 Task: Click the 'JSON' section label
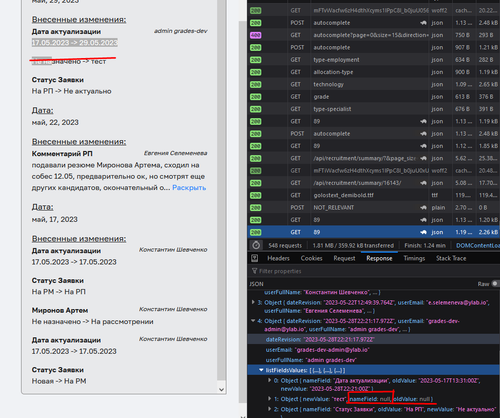pyautogui.click(x=256, y=284)
